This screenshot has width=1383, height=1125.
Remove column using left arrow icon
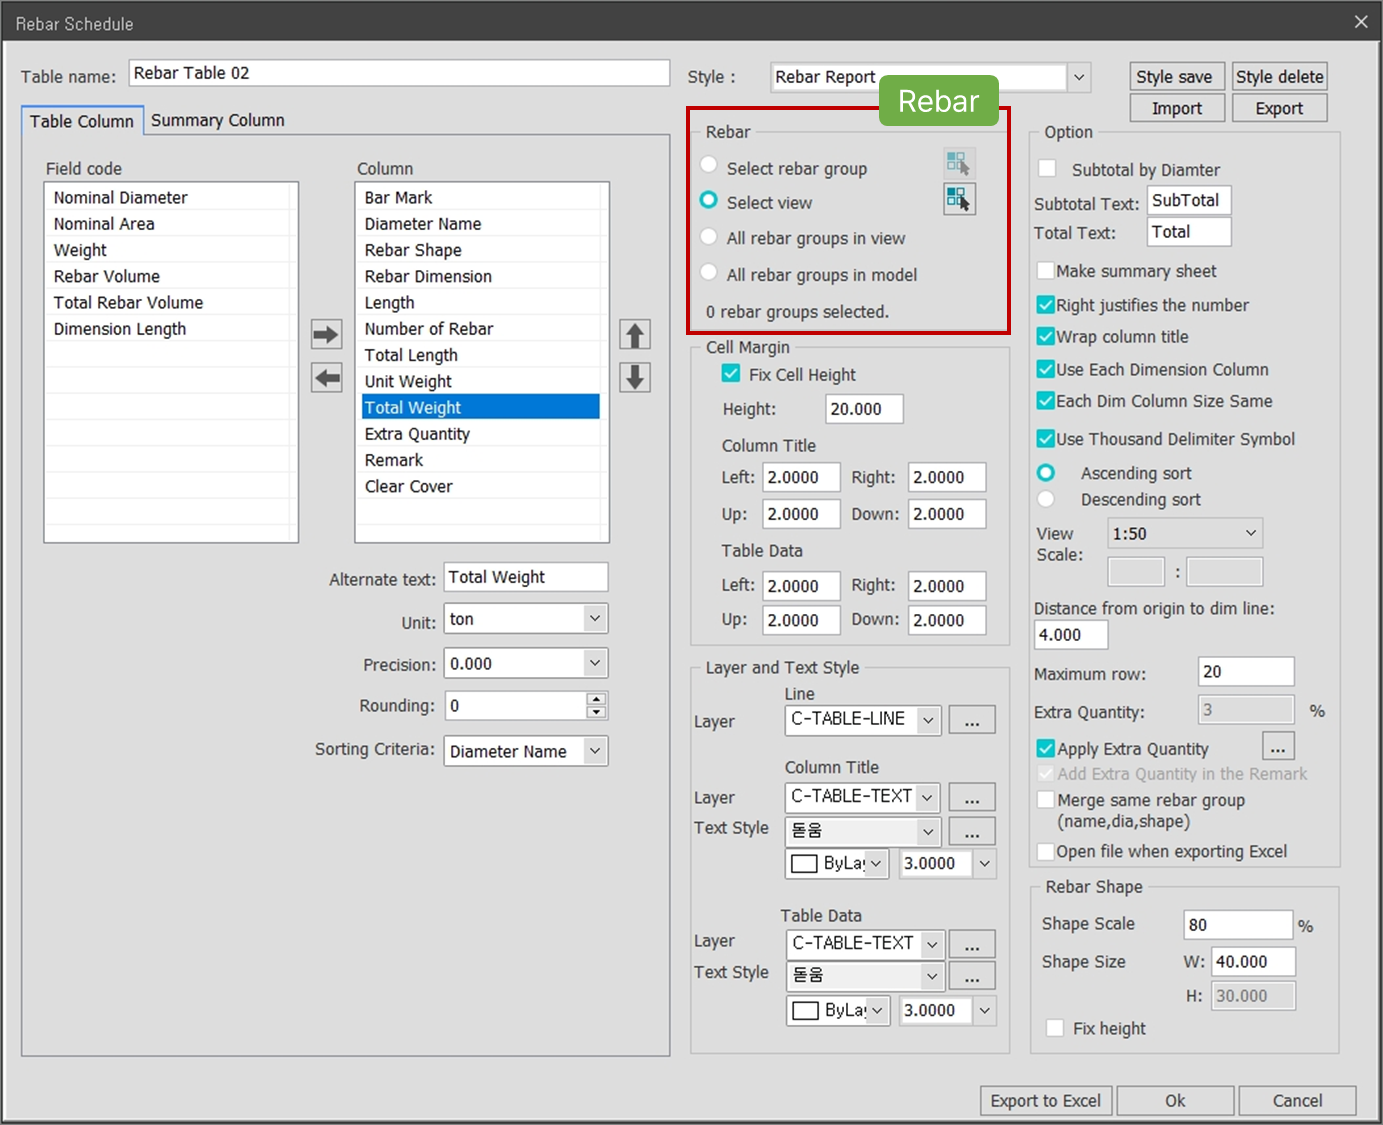(x=326, y=378)
